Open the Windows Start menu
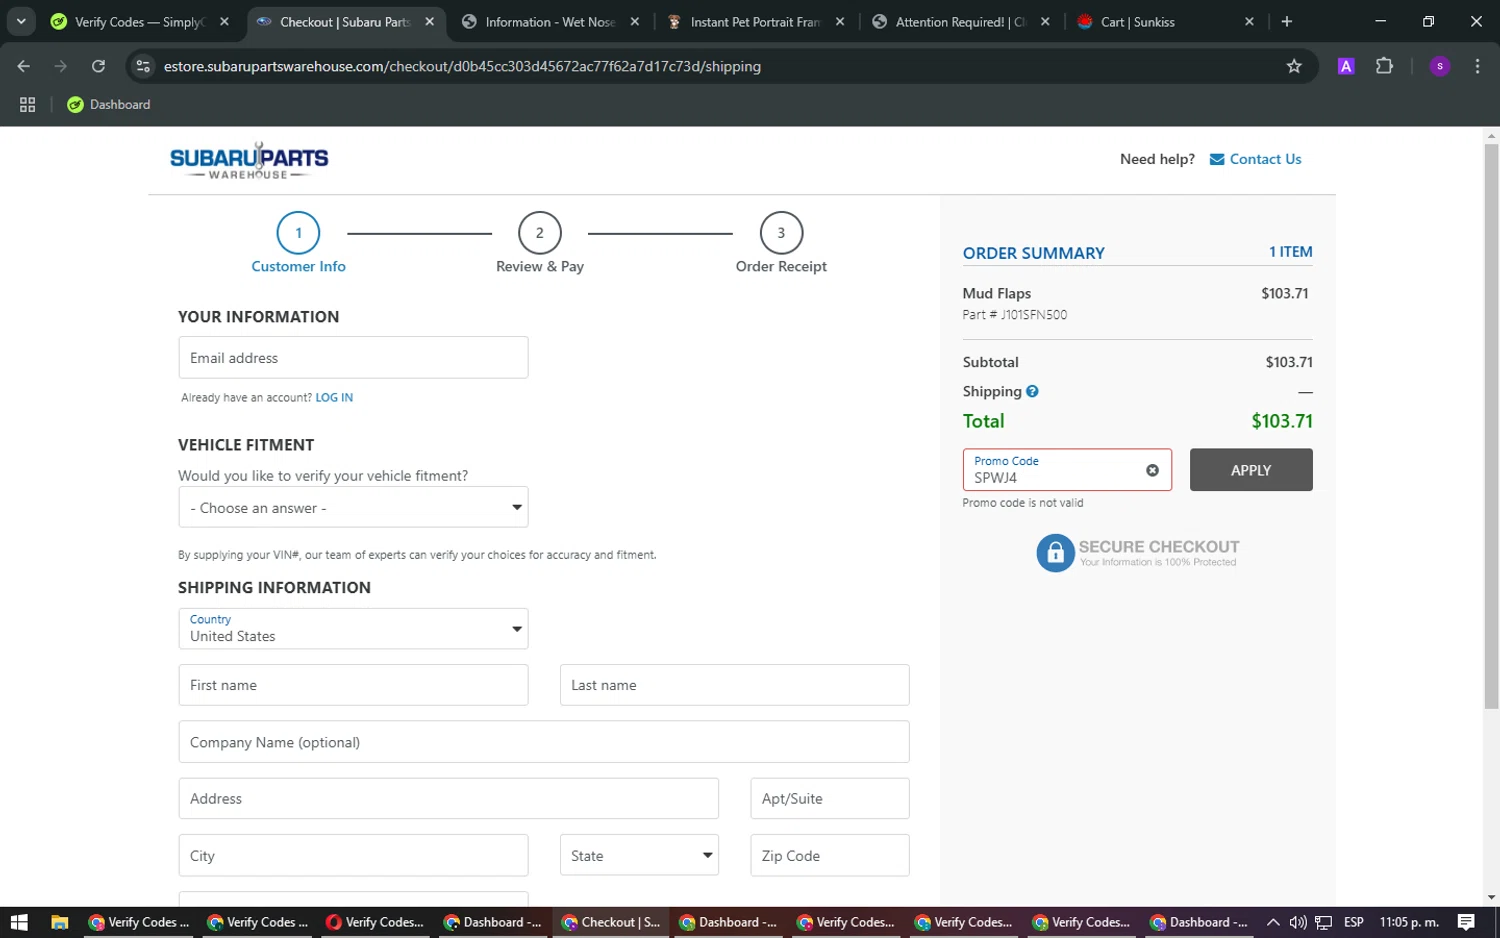The height and width of the screenshot is (938, 1500). [x=18, y=922]
